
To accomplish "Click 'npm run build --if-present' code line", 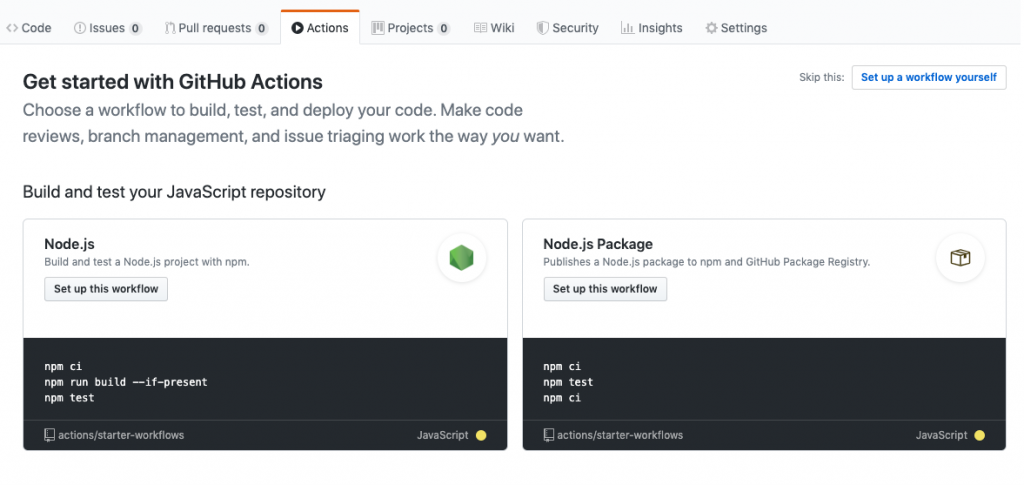I will [125, 382].
